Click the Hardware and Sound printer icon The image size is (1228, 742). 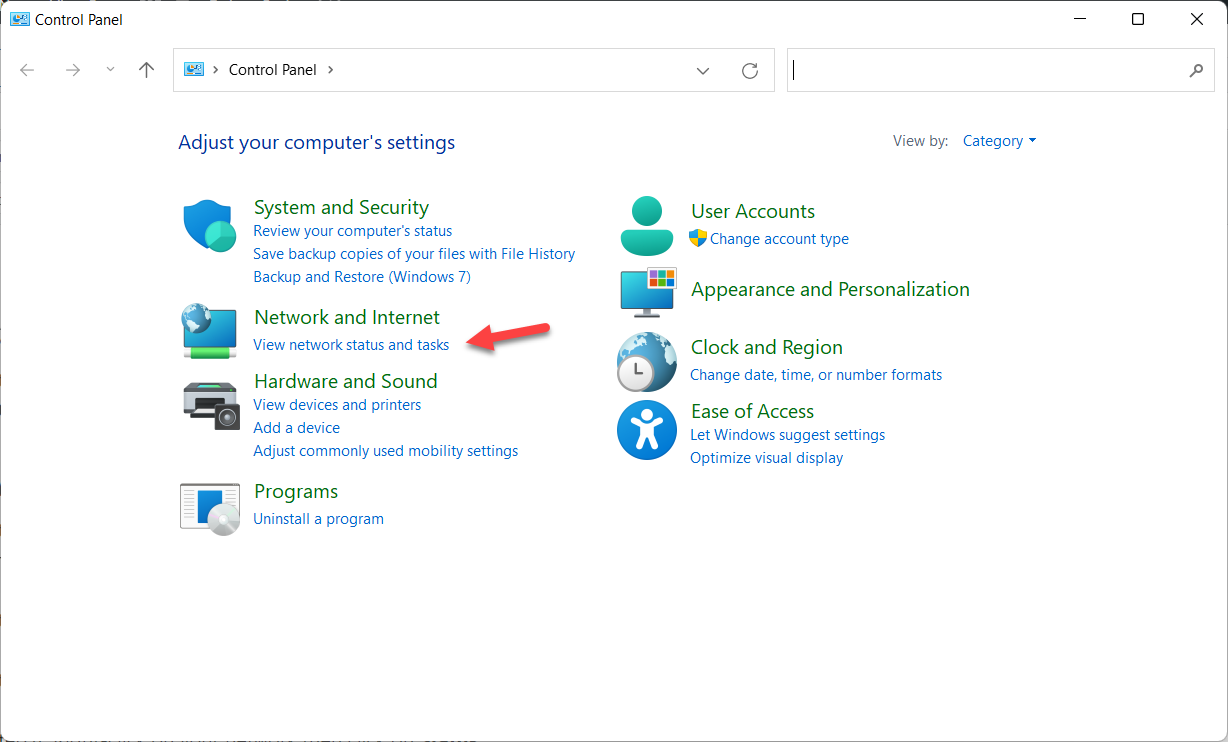(x=211, y=405)
